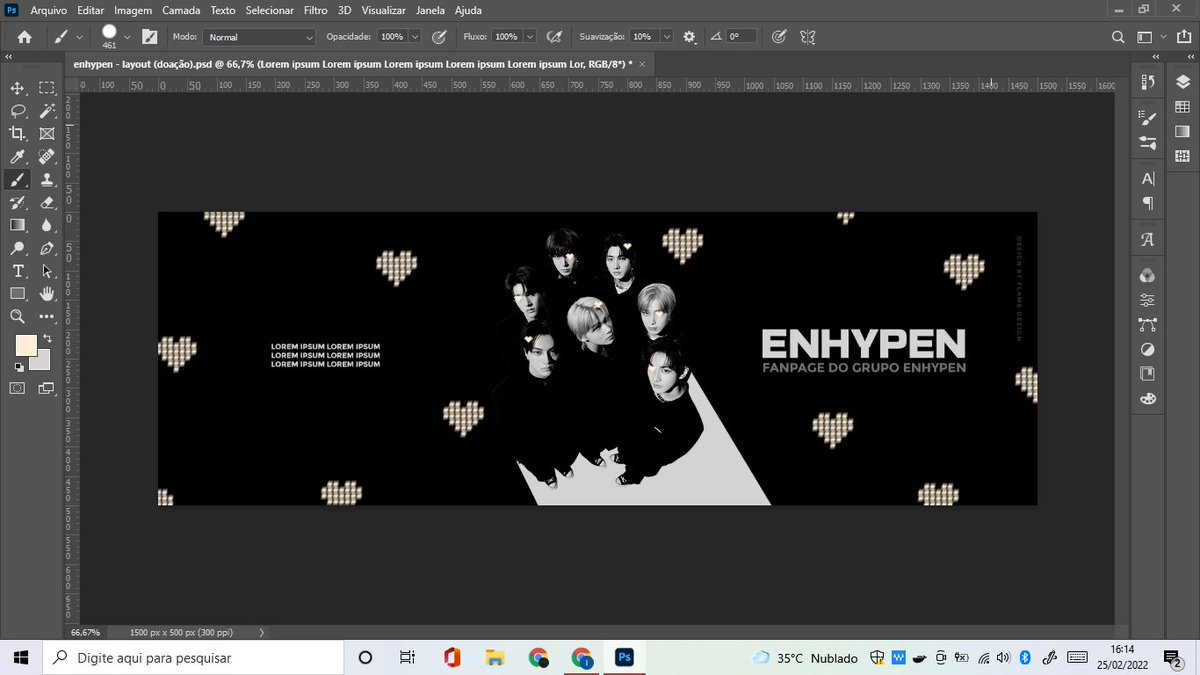Viewport: 1200px width, 675px height.
Task: Open the Imagem menu
Action: tap(133, 11)
